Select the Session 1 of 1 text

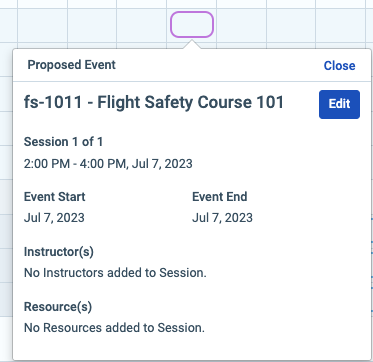coord(63,142)
